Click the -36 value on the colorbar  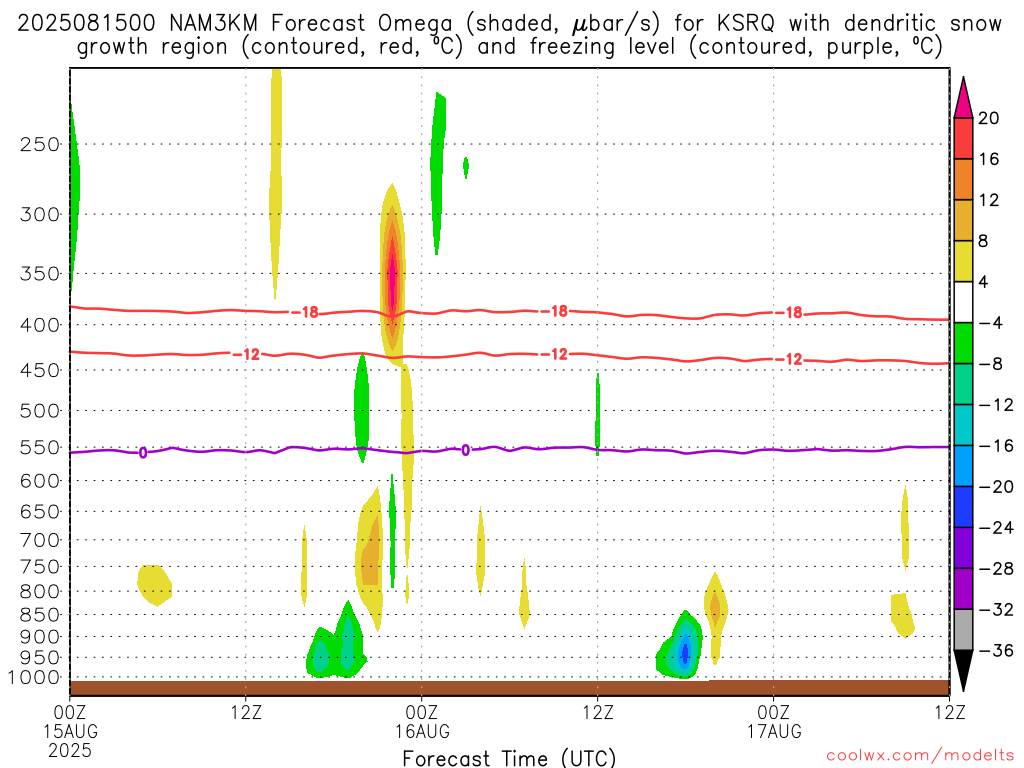(x=996, y=650)
